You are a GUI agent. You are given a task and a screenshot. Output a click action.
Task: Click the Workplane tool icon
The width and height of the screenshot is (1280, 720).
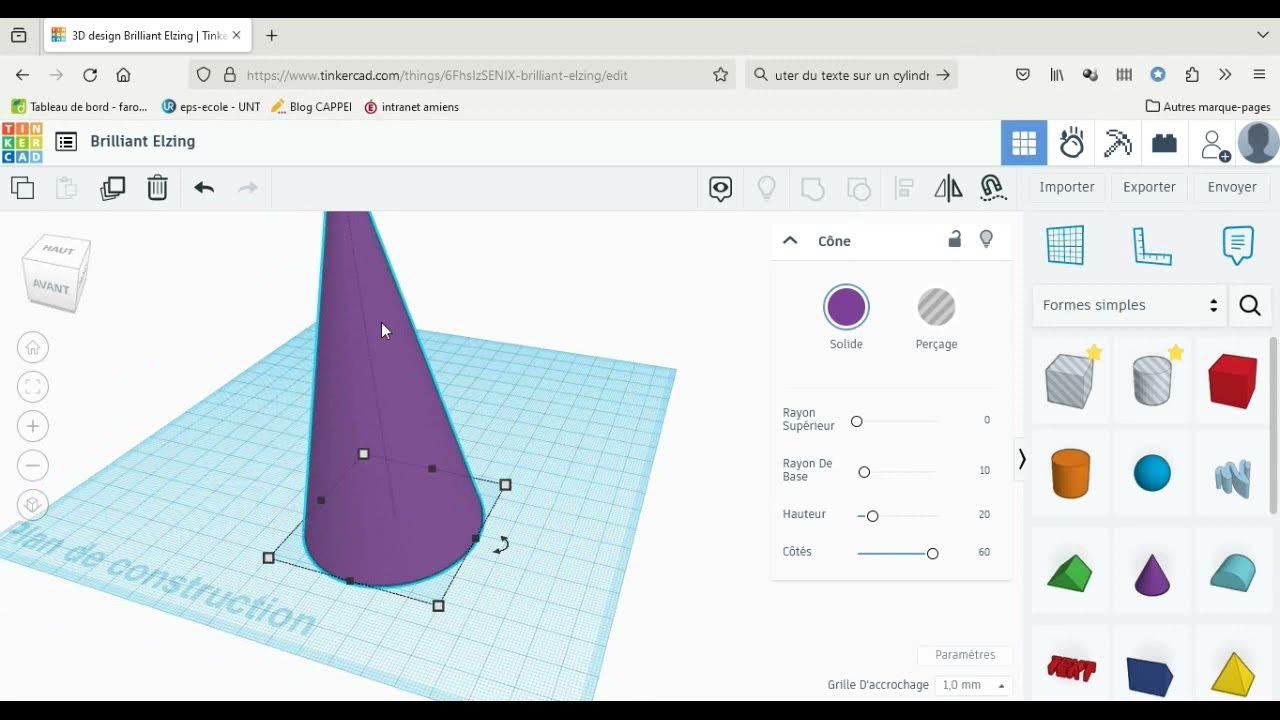tap(1065, 245)
